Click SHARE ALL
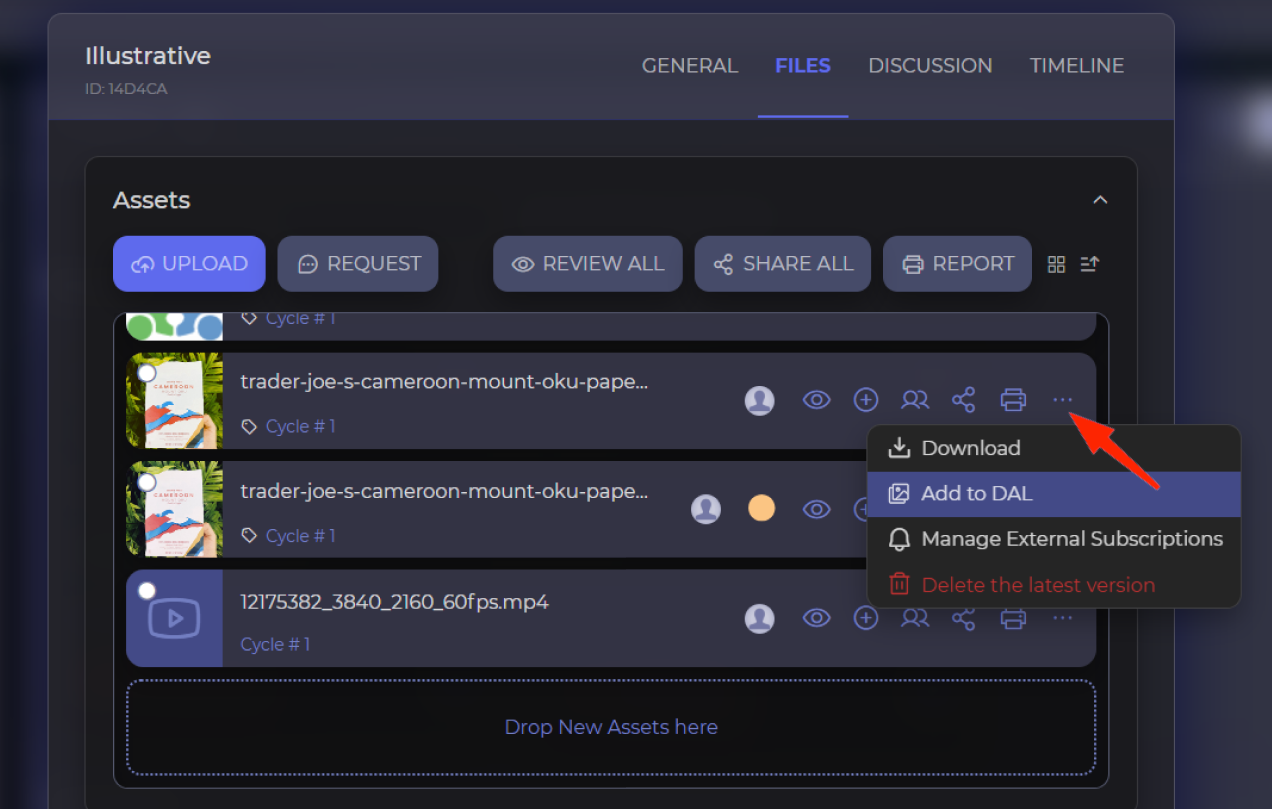Image resolution: width=1272 pixels, height=809 pixels. pyautogui.click(x=783, y=264)
